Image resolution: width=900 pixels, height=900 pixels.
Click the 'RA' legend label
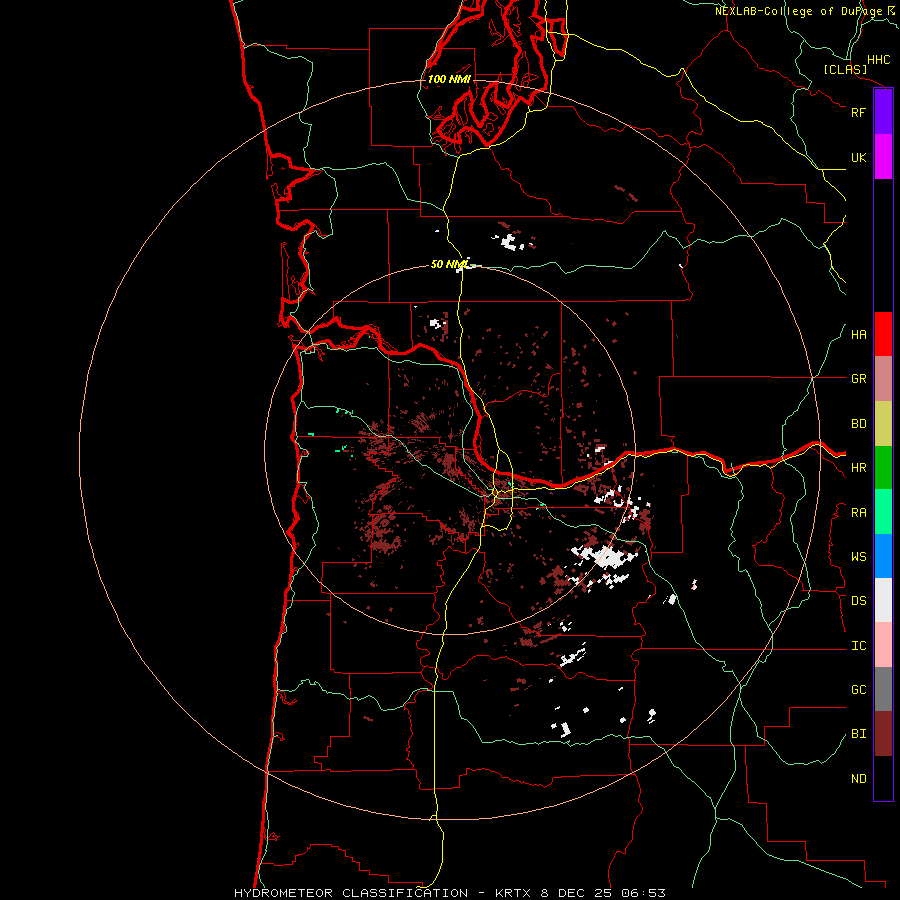click(858, 513)
